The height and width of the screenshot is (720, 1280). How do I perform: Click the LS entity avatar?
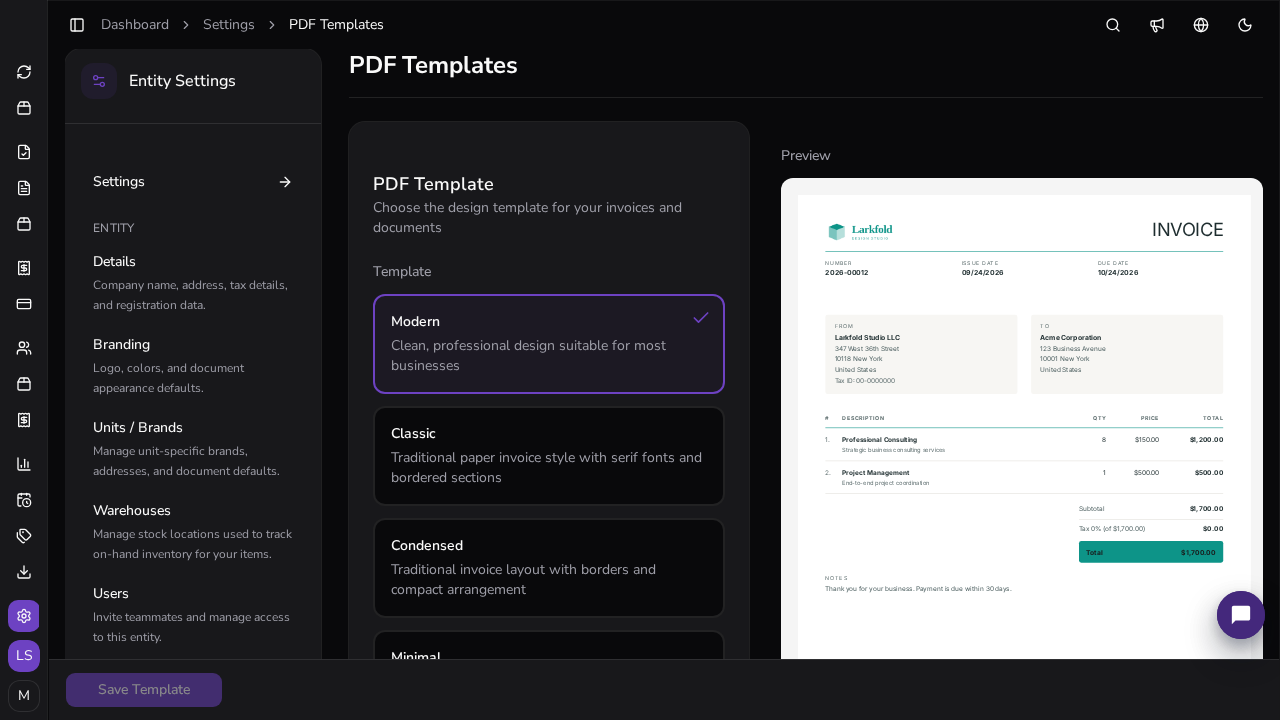[x=24, y=656]
